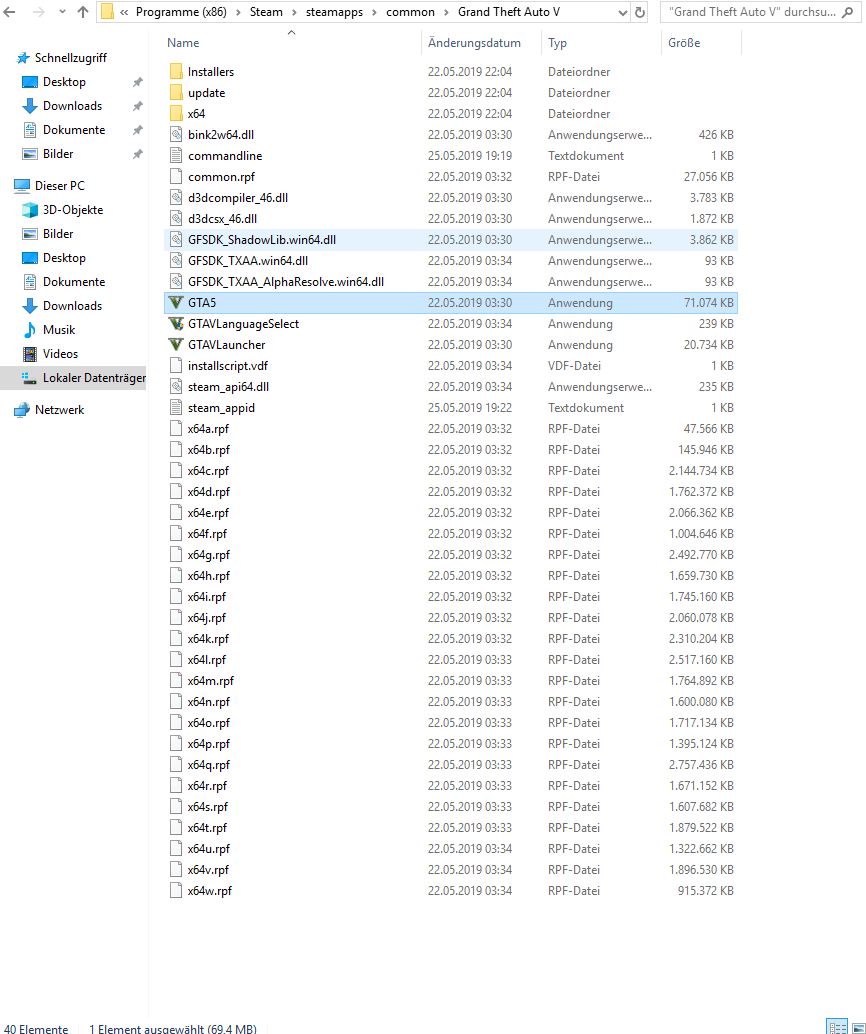Viewport: 866px width, 1034px height.
Task: Go up one folder level
Action: 82,12
